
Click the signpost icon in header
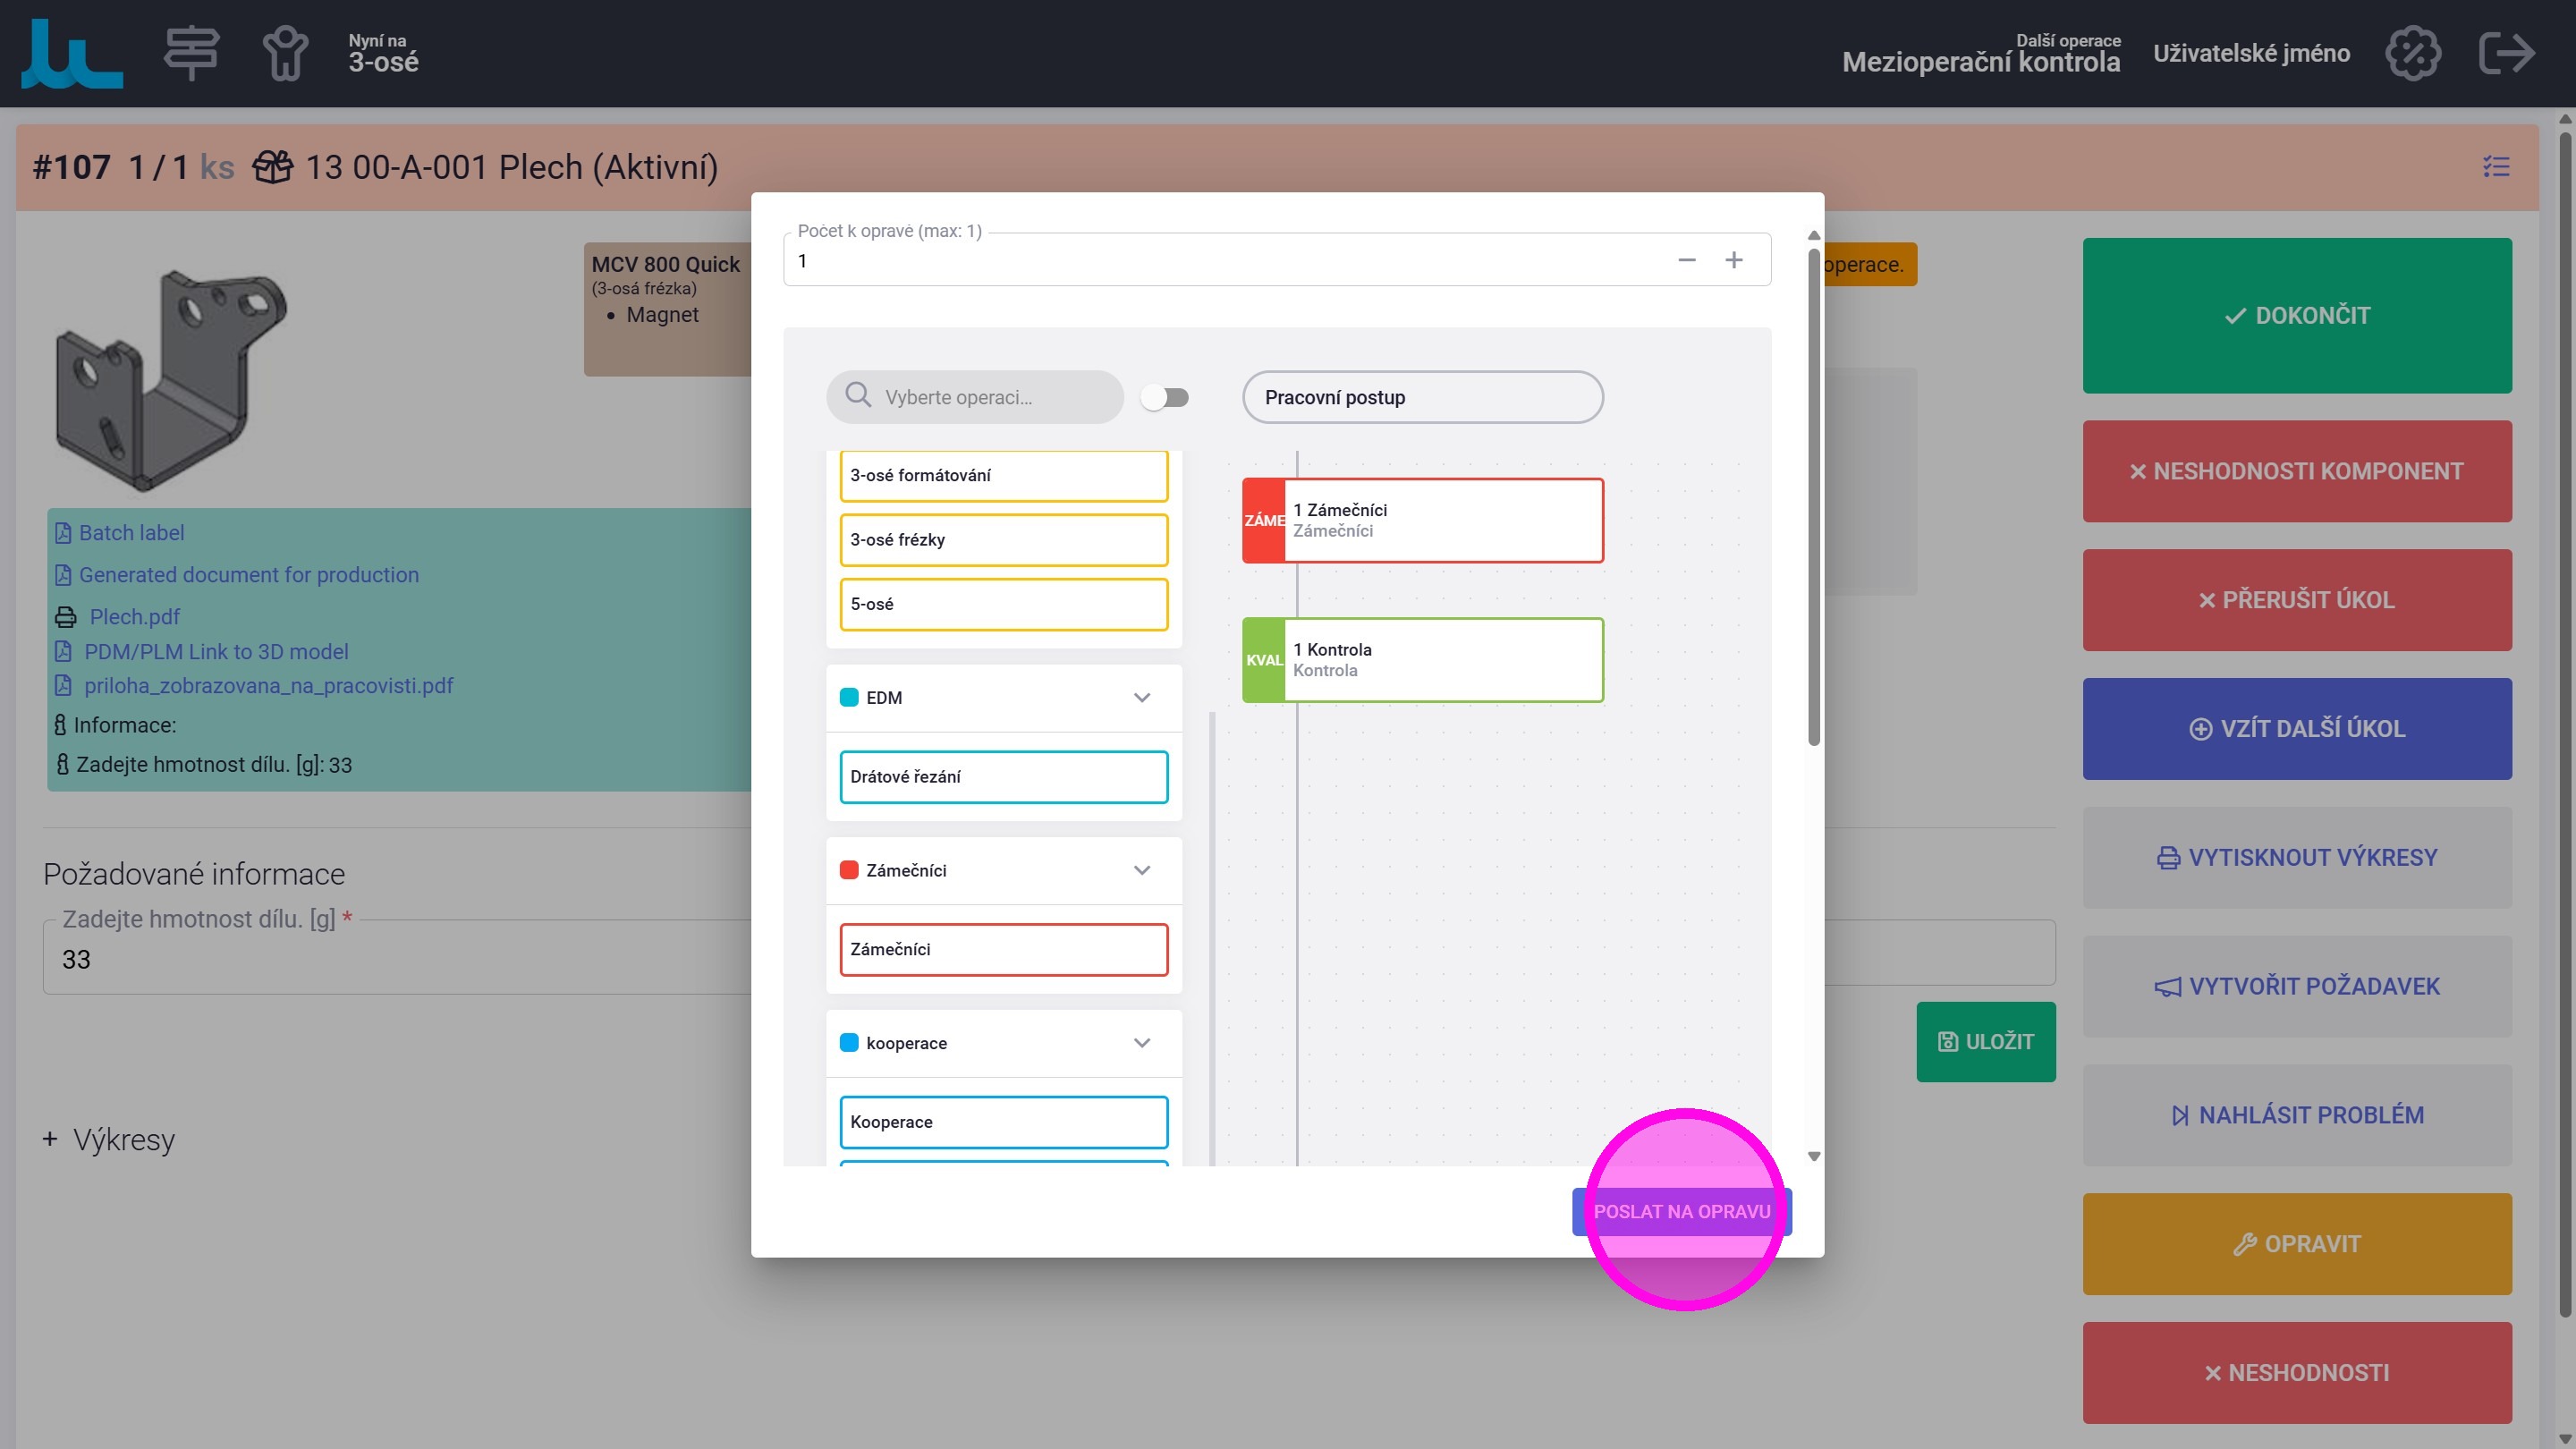coord(191,52)
